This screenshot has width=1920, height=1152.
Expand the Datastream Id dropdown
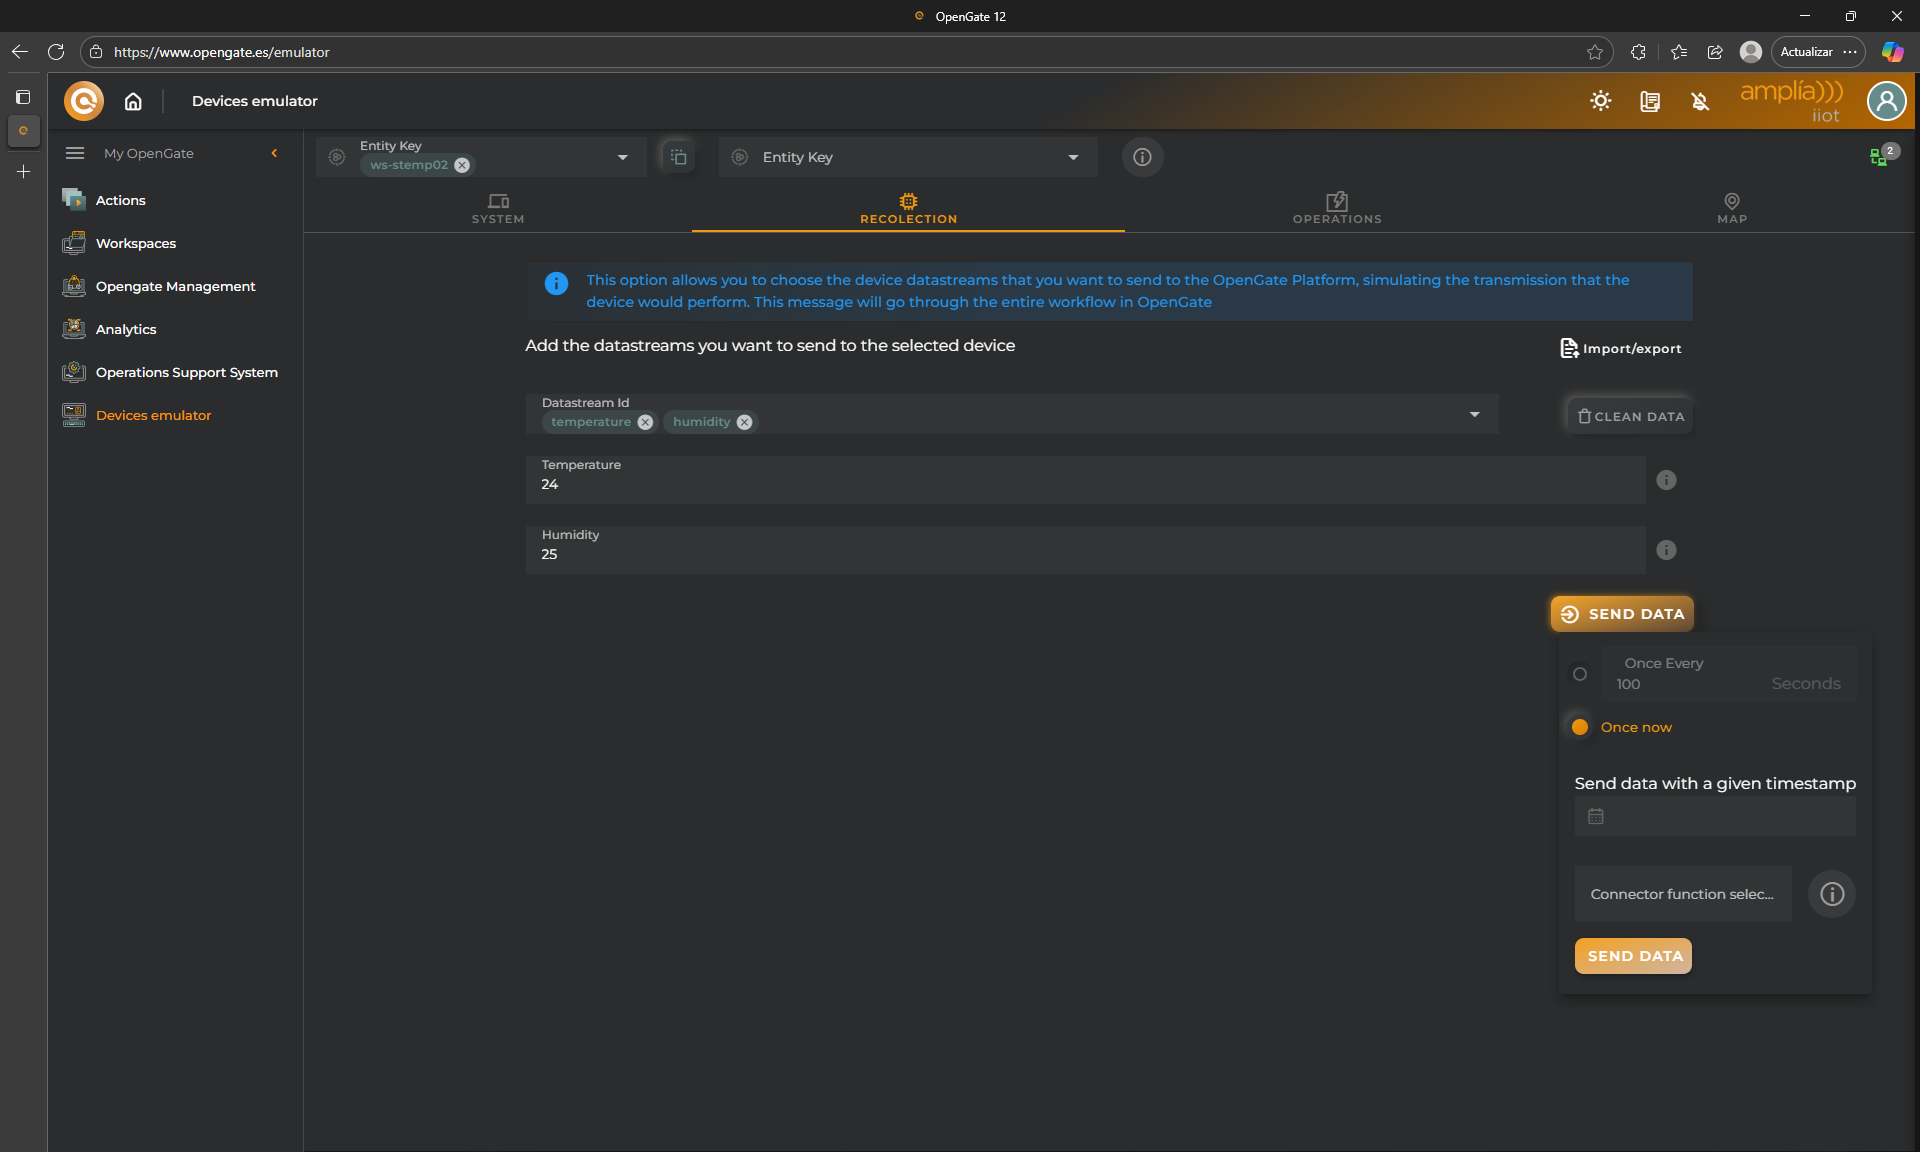click(1474, 414)
